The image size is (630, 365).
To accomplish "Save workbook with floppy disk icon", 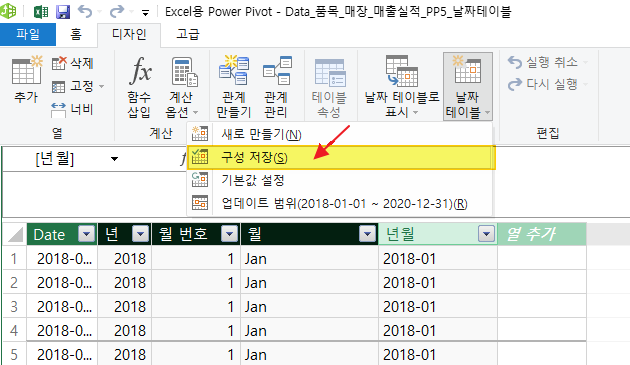I will click(x=63, y=12).
